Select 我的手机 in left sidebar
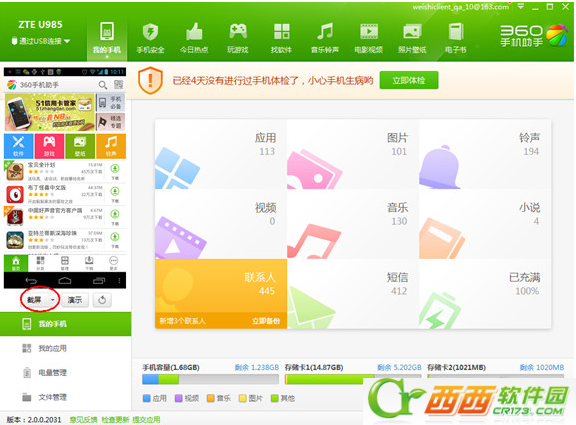 [x=65, y=324]
